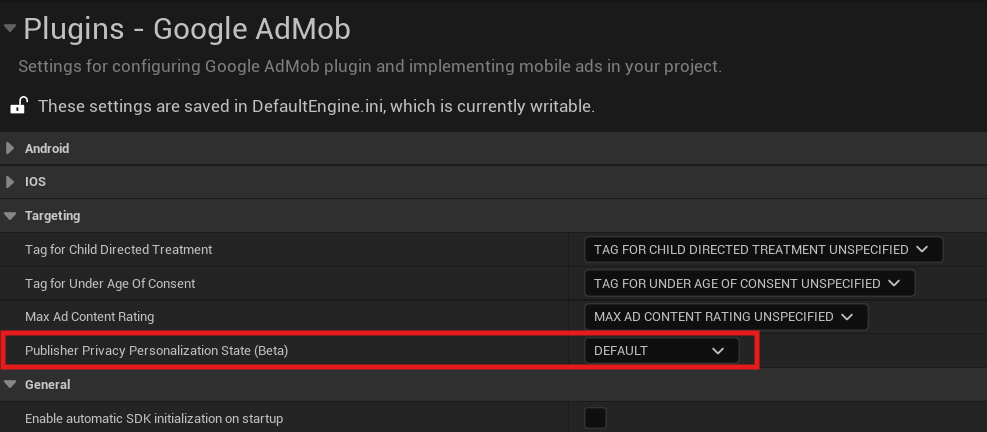The height and width of the screenshot is (432, 987).
Task: Select the General category label
Action: (x=47, y=384)
